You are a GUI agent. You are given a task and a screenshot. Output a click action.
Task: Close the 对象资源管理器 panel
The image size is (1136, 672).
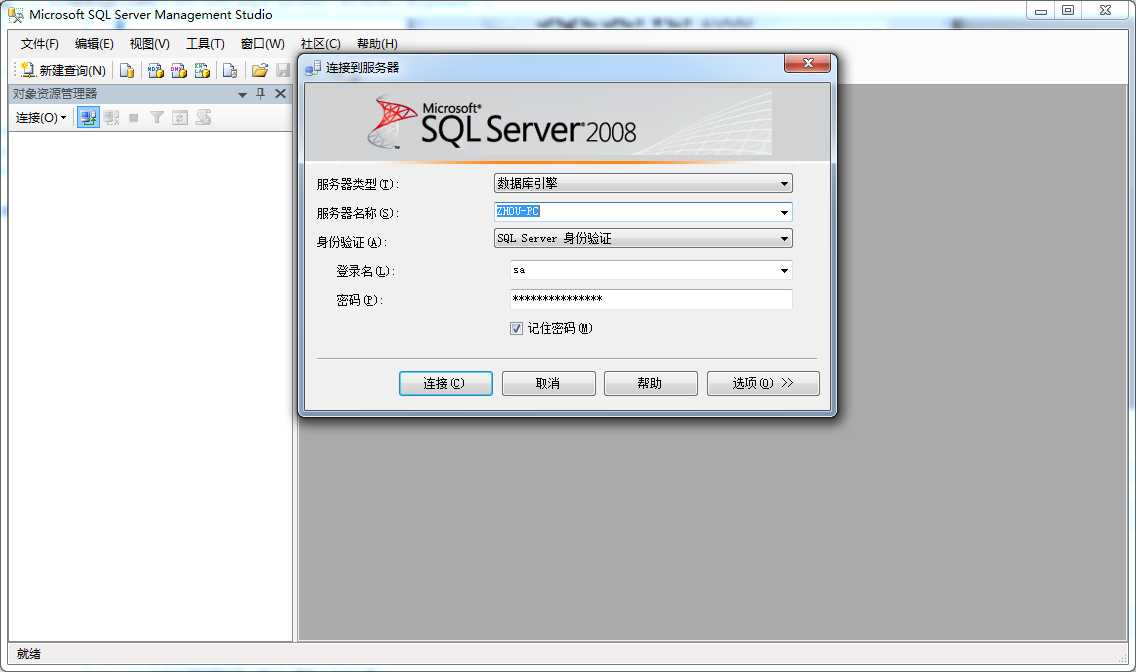(x=280, y=93)
